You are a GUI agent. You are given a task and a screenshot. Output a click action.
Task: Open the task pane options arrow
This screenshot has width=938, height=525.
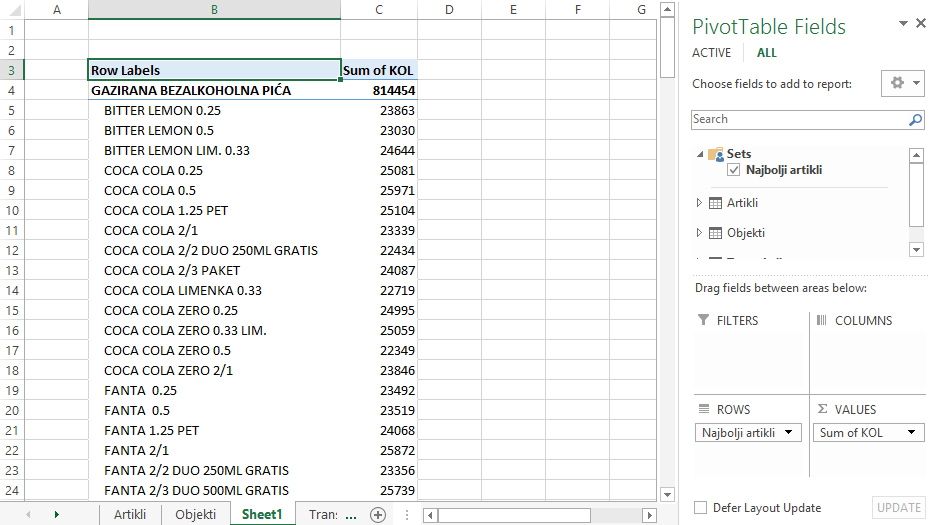pyautogui.click(x=903, y=23)
